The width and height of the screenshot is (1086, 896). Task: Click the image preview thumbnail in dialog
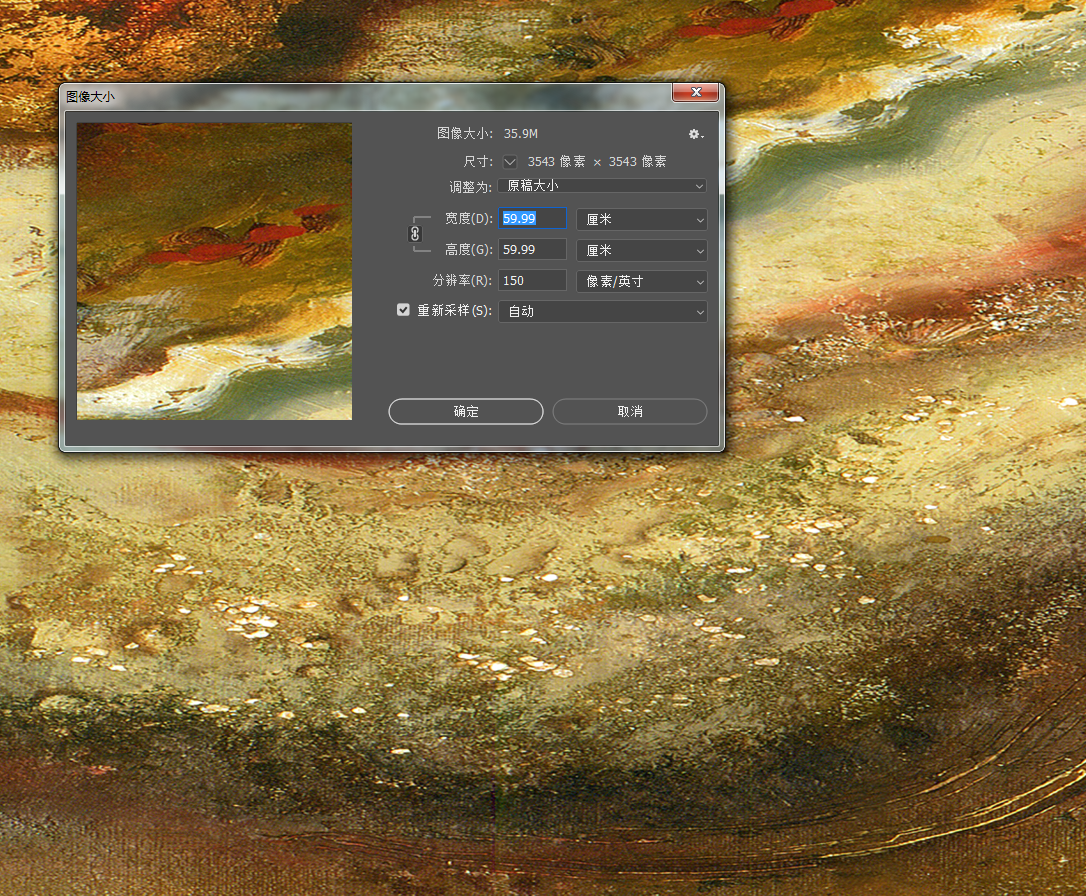pos(214,271)
